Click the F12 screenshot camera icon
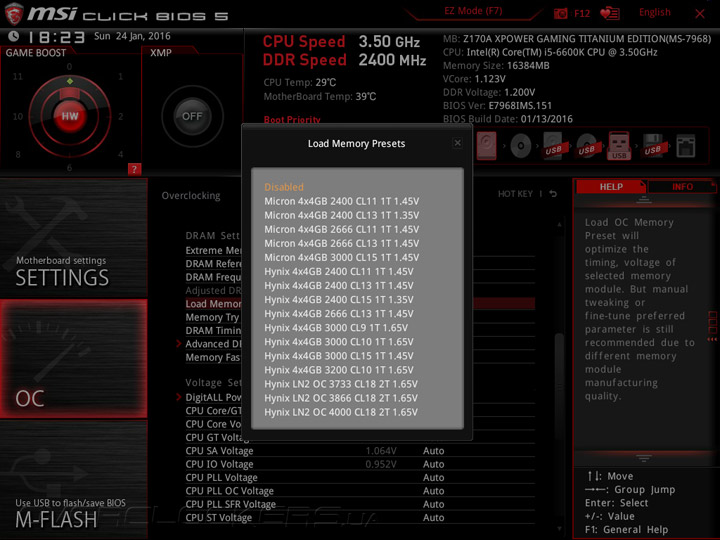 [x=561, y=13]
